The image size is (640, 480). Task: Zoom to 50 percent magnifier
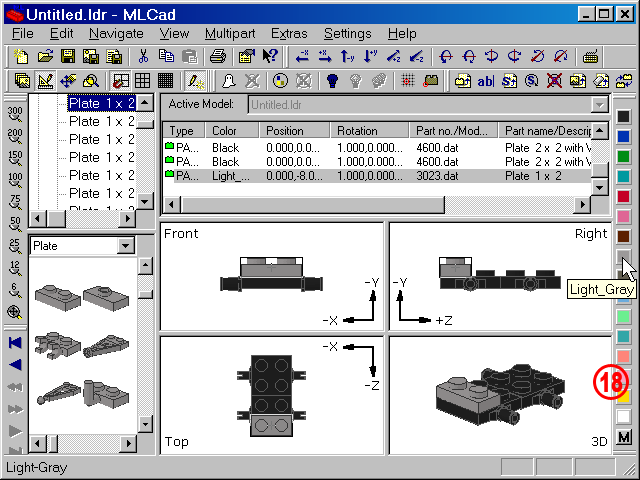[15, 224]
